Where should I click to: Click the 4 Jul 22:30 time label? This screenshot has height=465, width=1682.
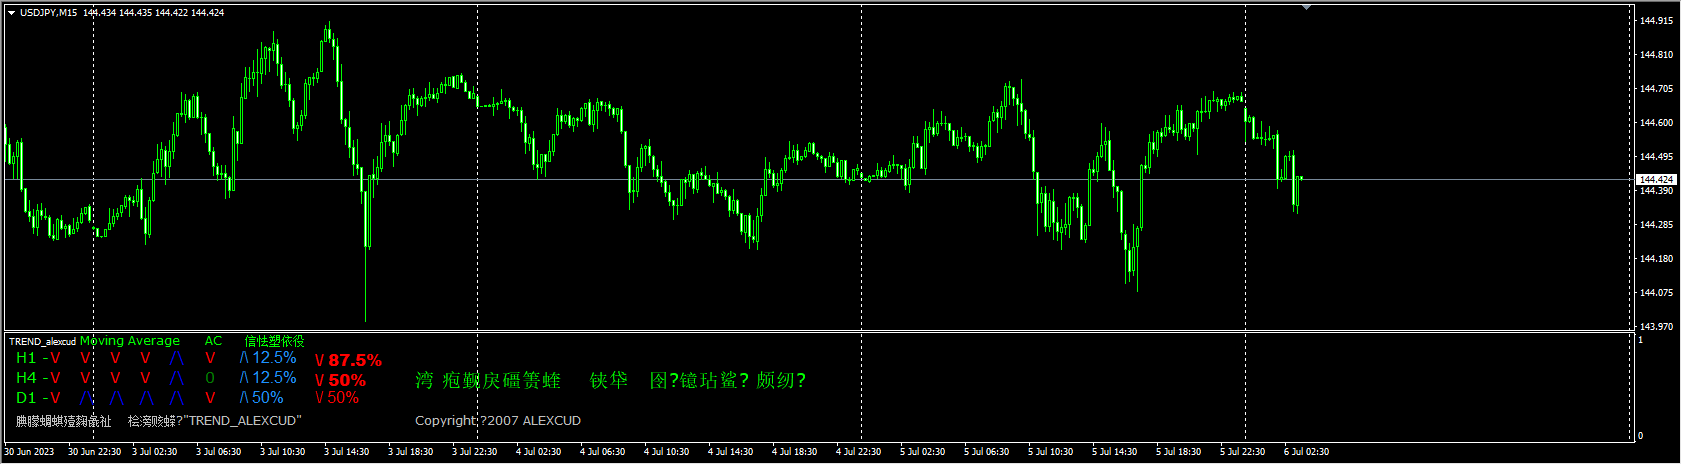[x=858, y=452]
